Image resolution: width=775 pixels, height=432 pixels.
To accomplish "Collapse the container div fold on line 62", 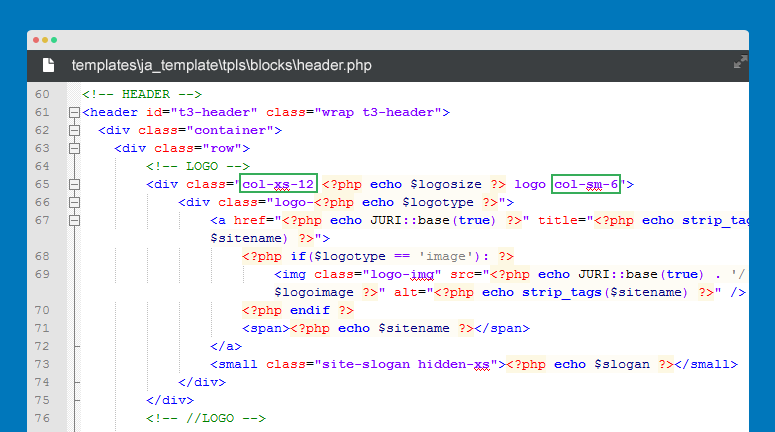I will tap(74, 131).
